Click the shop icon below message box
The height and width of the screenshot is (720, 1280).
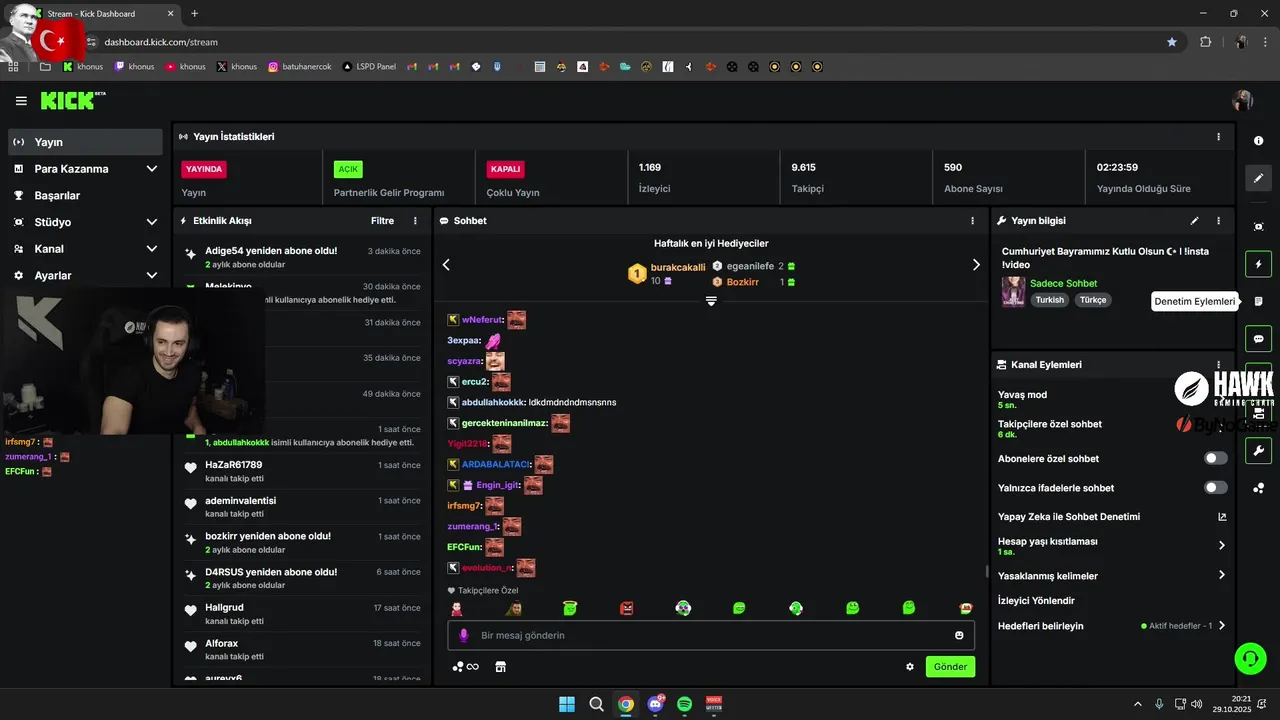(x=501, y=666)
